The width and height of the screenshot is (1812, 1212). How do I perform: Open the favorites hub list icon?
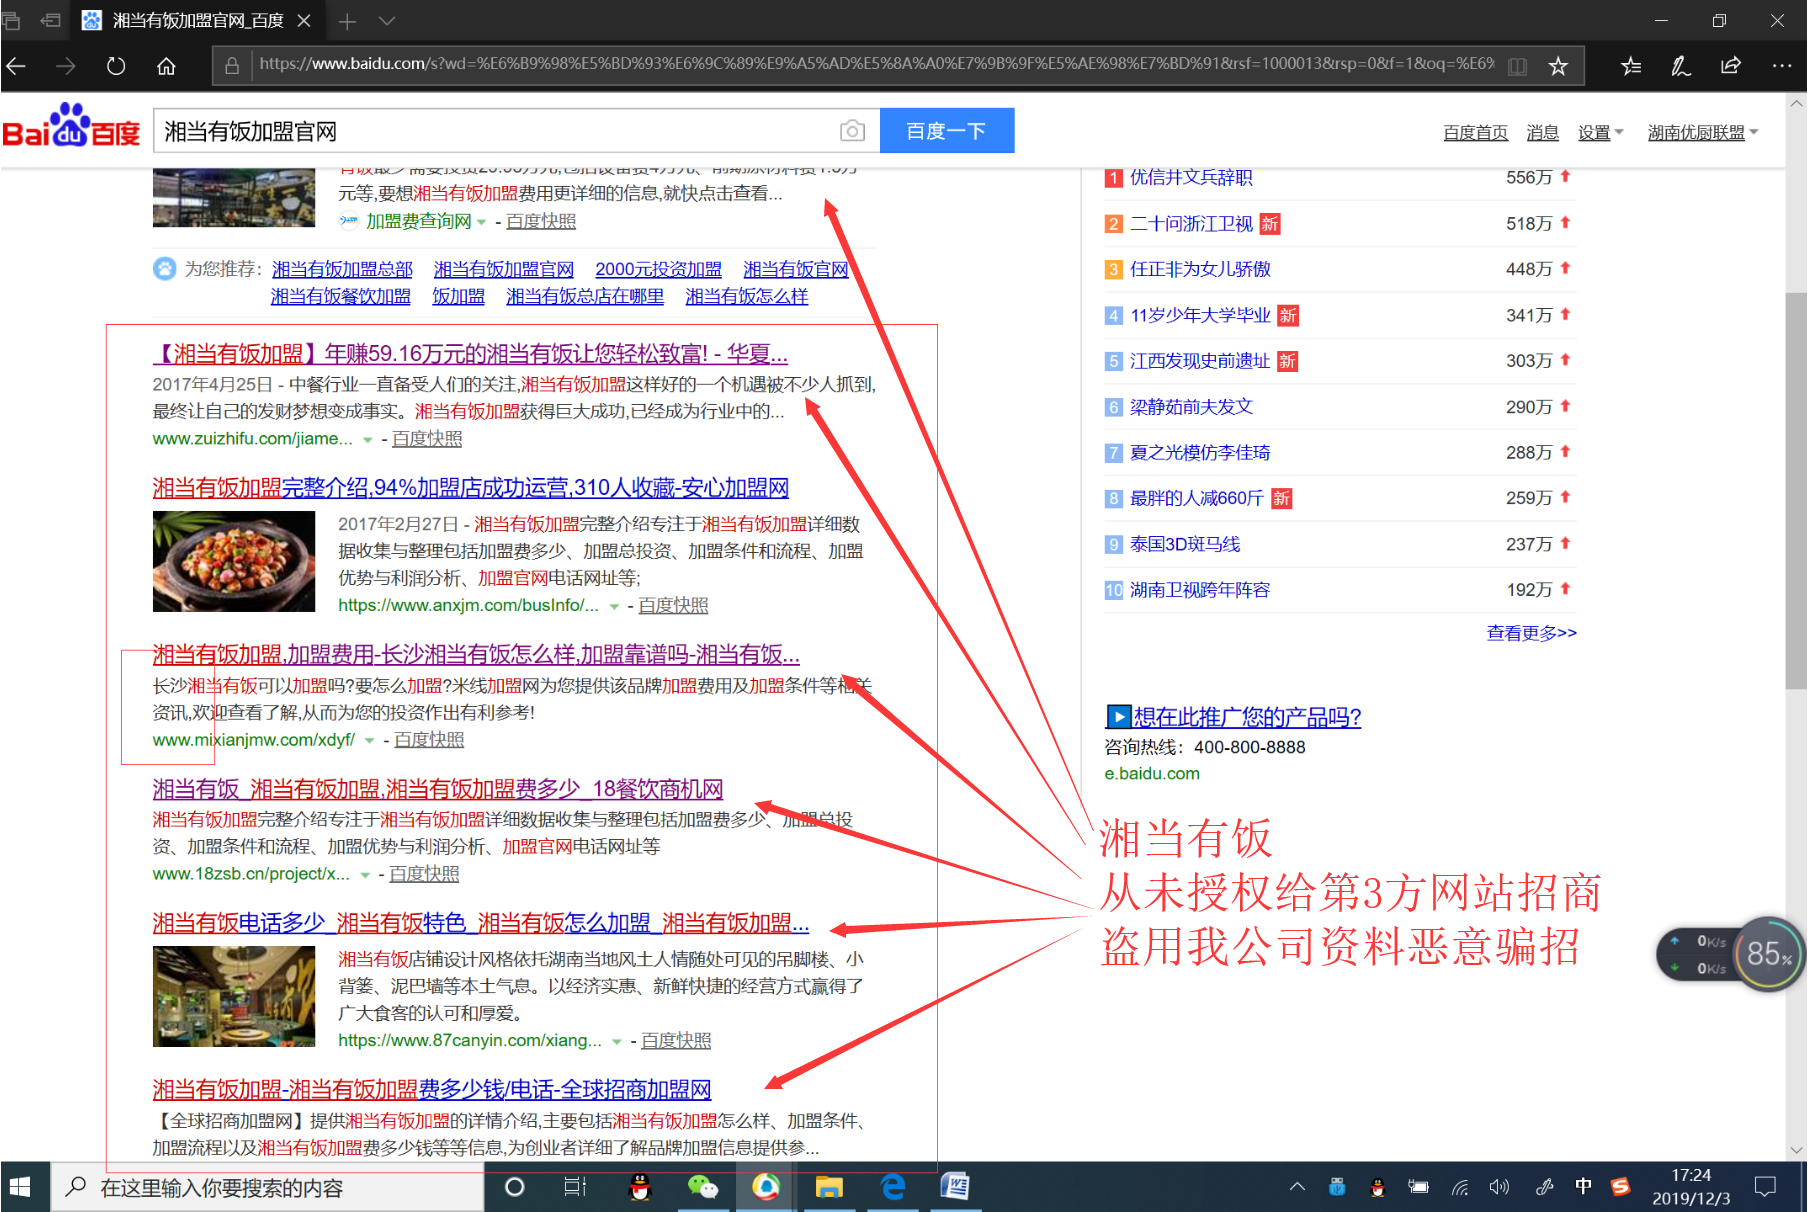coord(1631,66)
